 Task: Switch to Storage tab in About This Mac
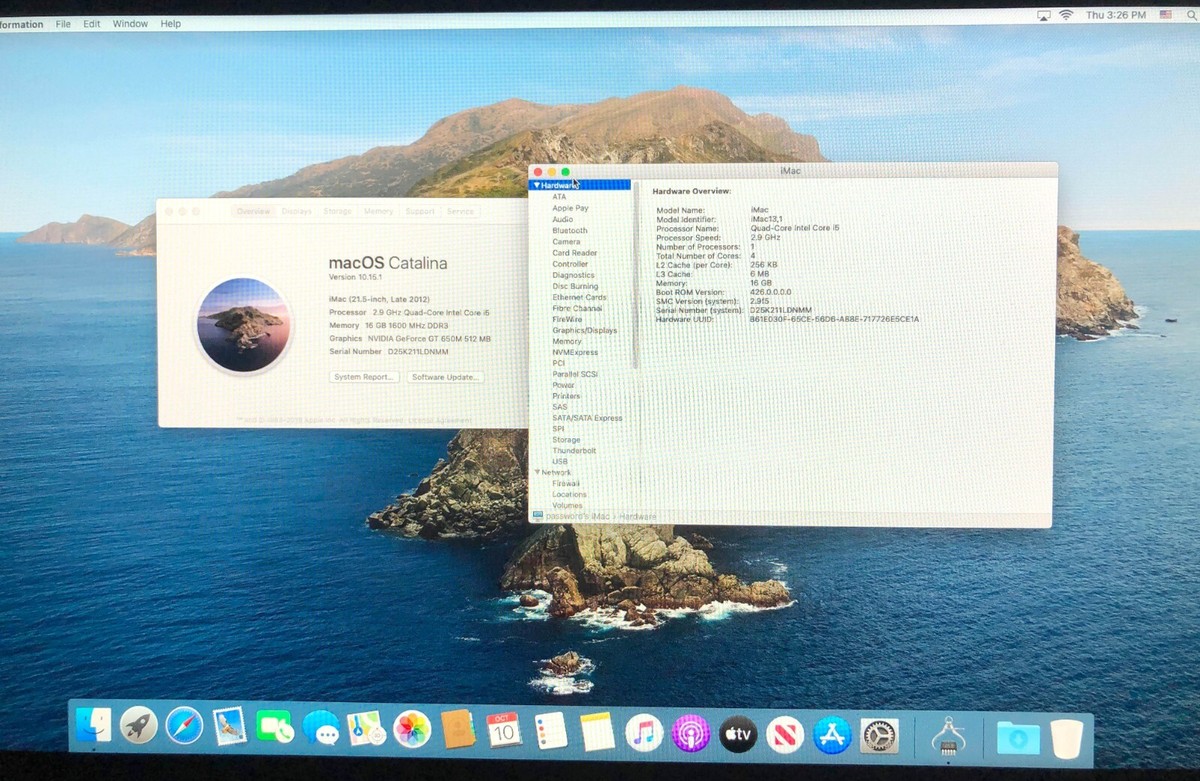(337, 211)
